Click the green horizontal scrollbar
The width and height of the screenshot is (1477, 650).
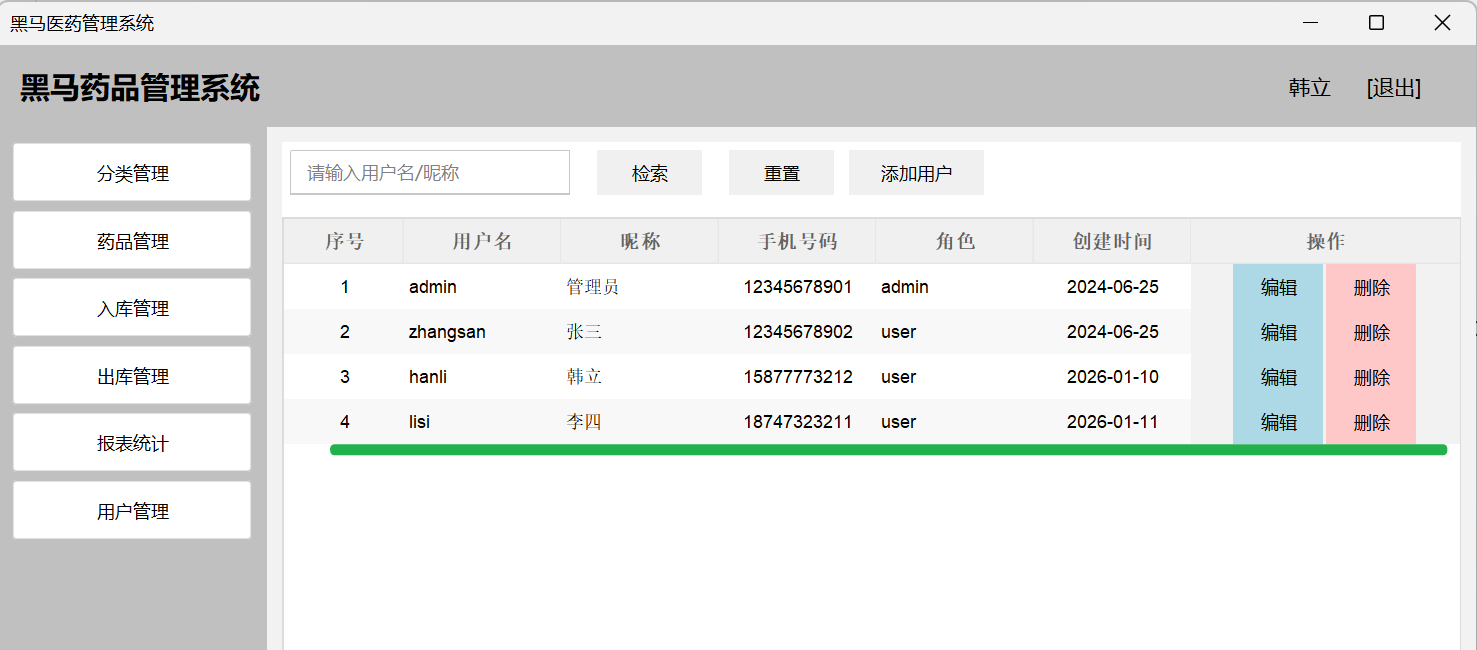(888, 450)
